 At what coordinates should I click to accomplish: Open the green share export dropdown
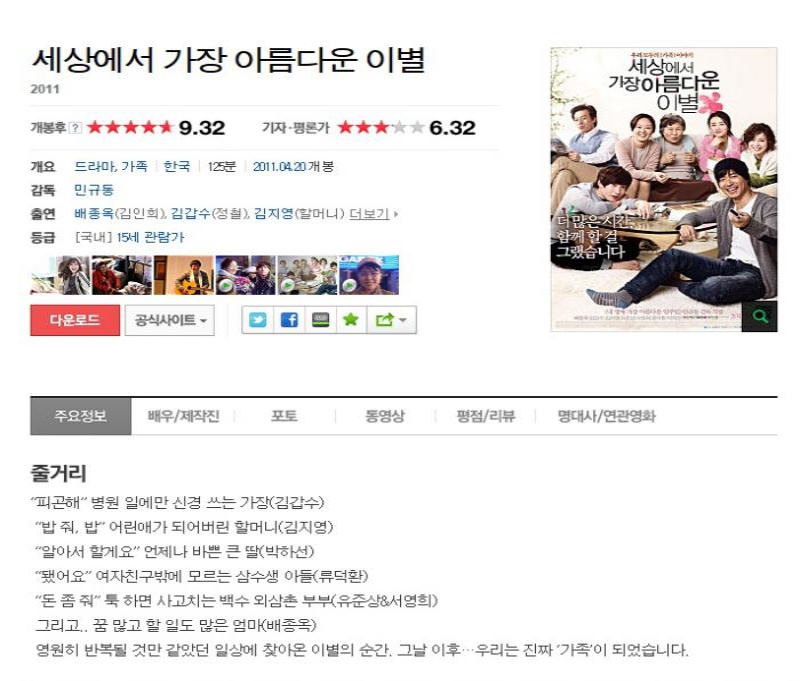tap(391, 320)
